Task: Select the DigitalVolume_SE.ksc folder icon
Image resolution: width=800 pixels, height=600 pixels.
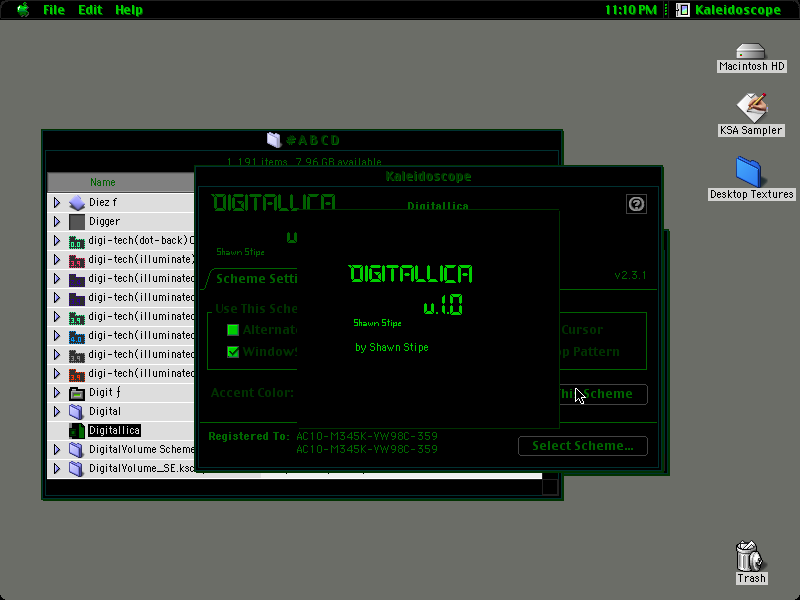Action: click(77, 468)
